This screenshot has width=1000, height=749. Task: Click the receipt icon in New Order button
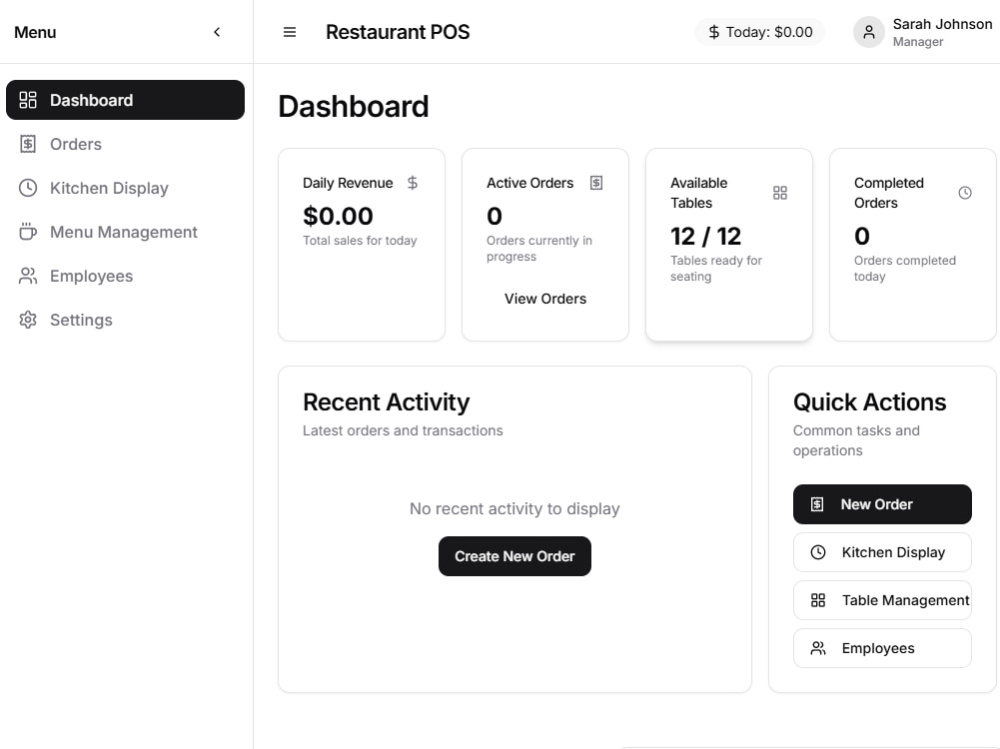(x=817, y=505)
